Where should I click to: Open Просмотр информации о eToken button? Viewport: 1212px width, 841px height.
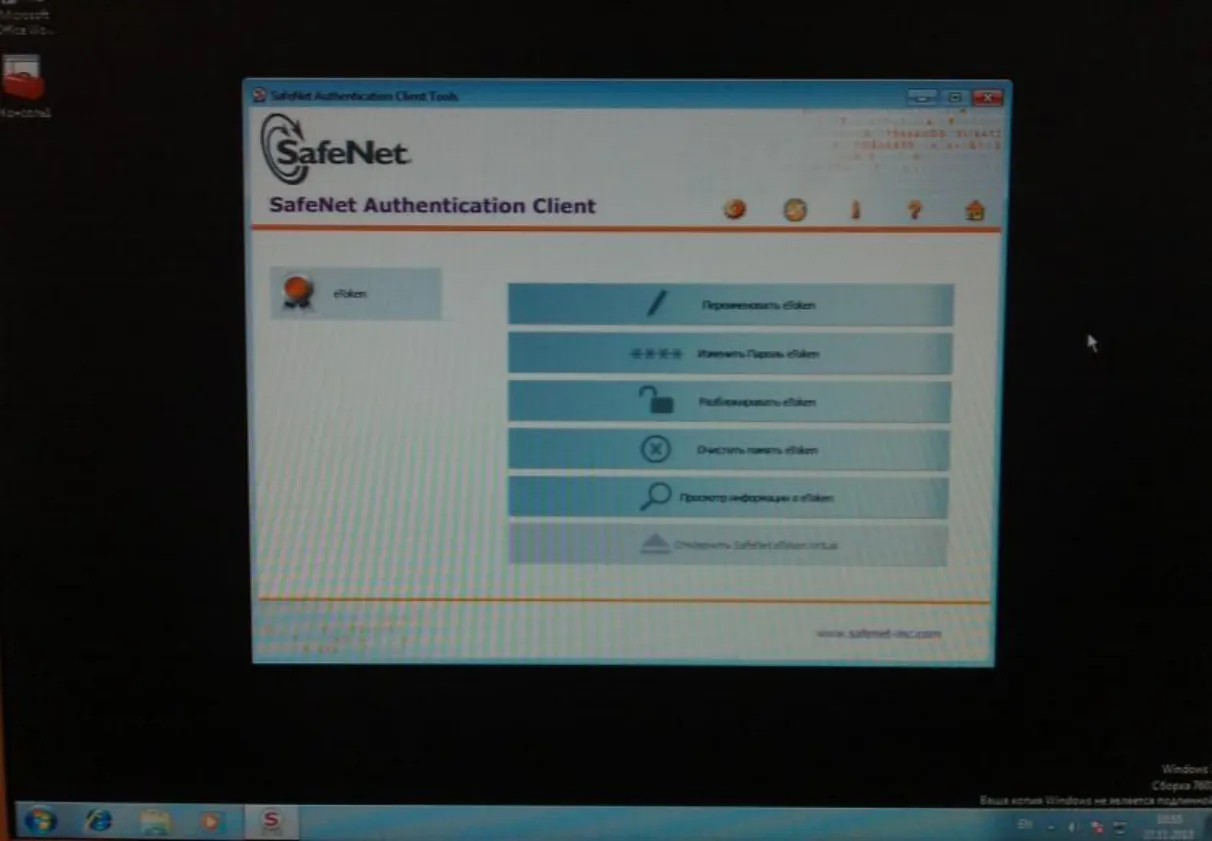728,498
